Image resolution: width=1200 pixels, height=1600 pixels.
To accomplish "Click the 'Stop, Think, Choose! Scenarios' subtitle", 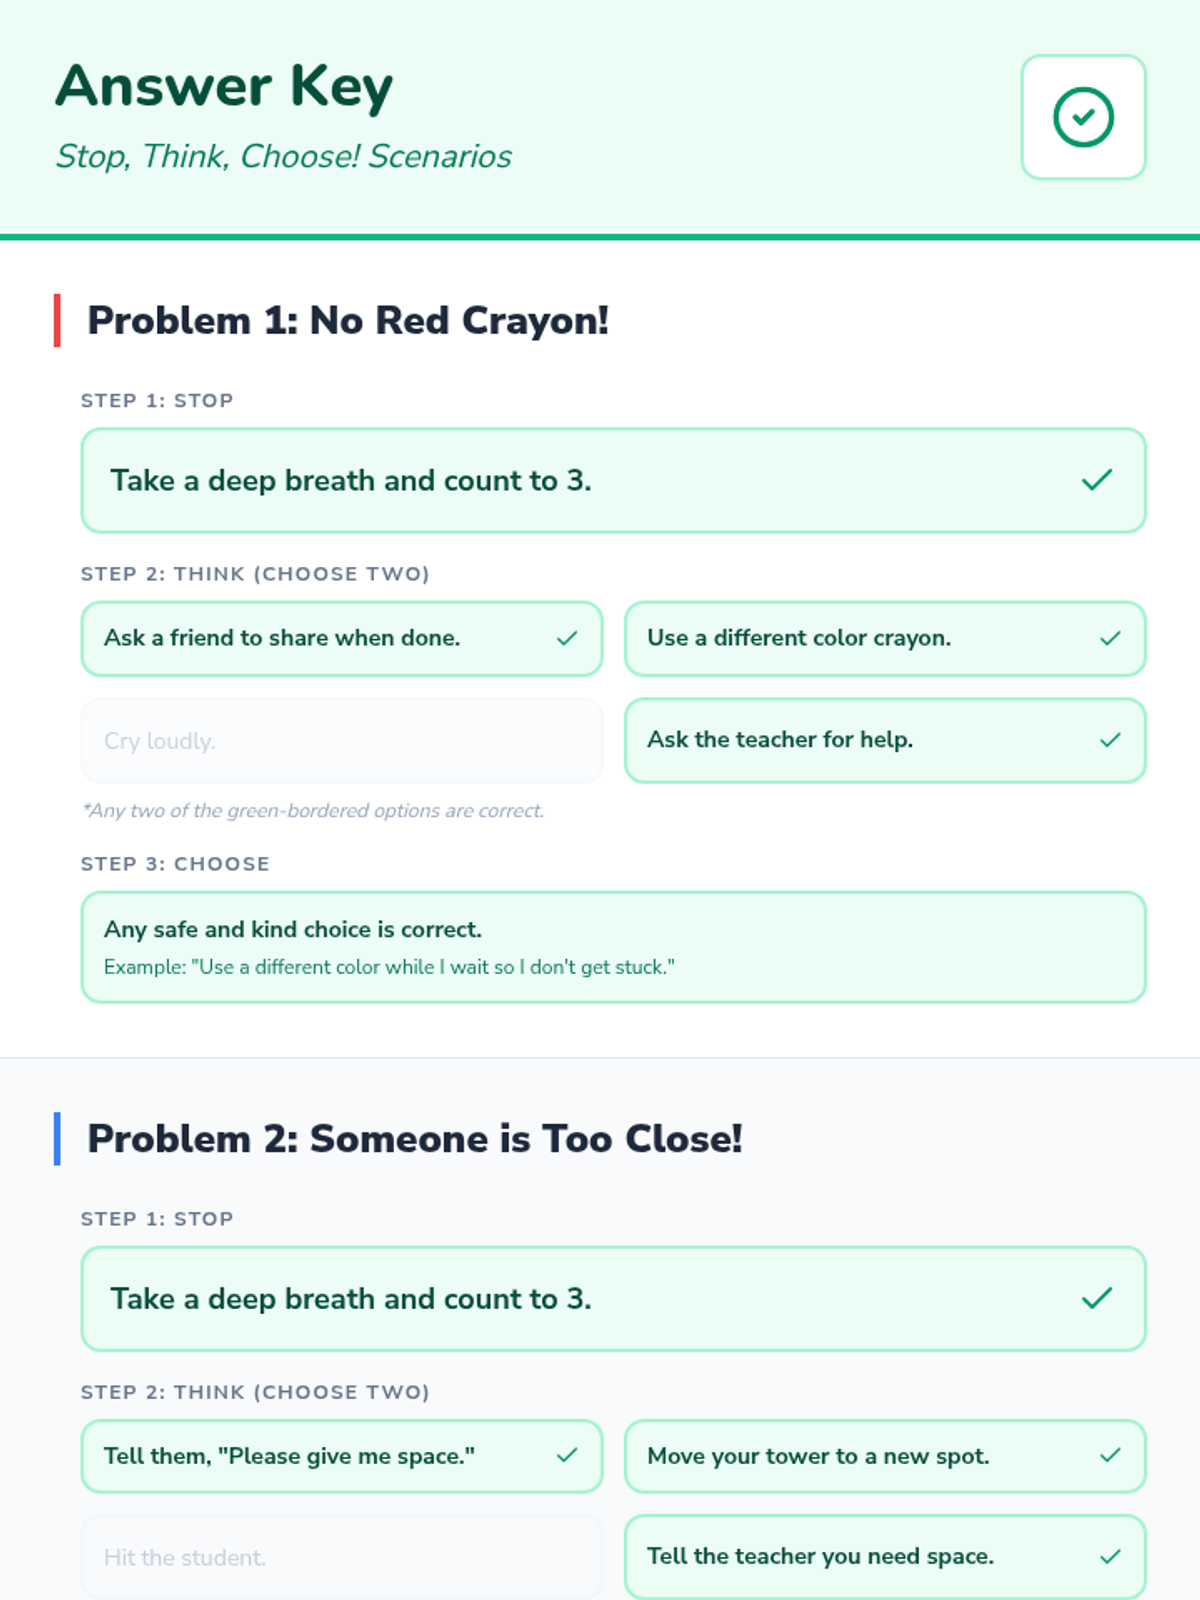I will point(284,156).
